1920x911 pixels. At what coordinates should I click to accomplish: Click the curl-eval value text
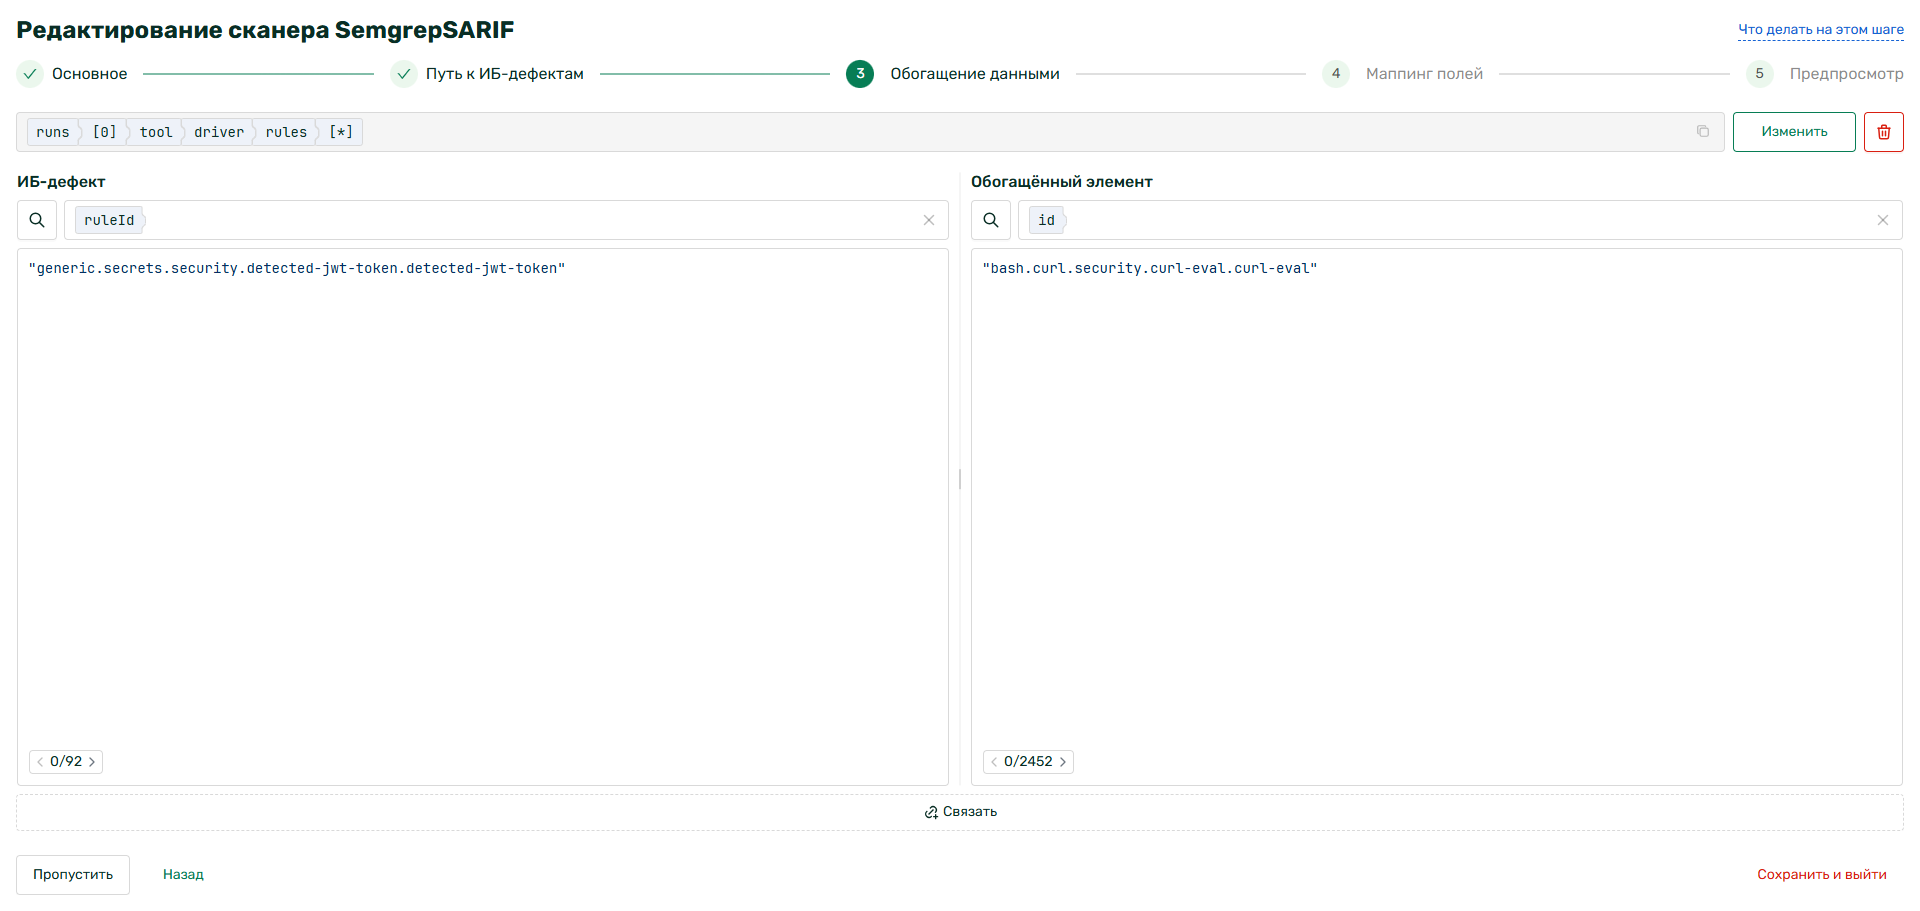(1150, 269)
